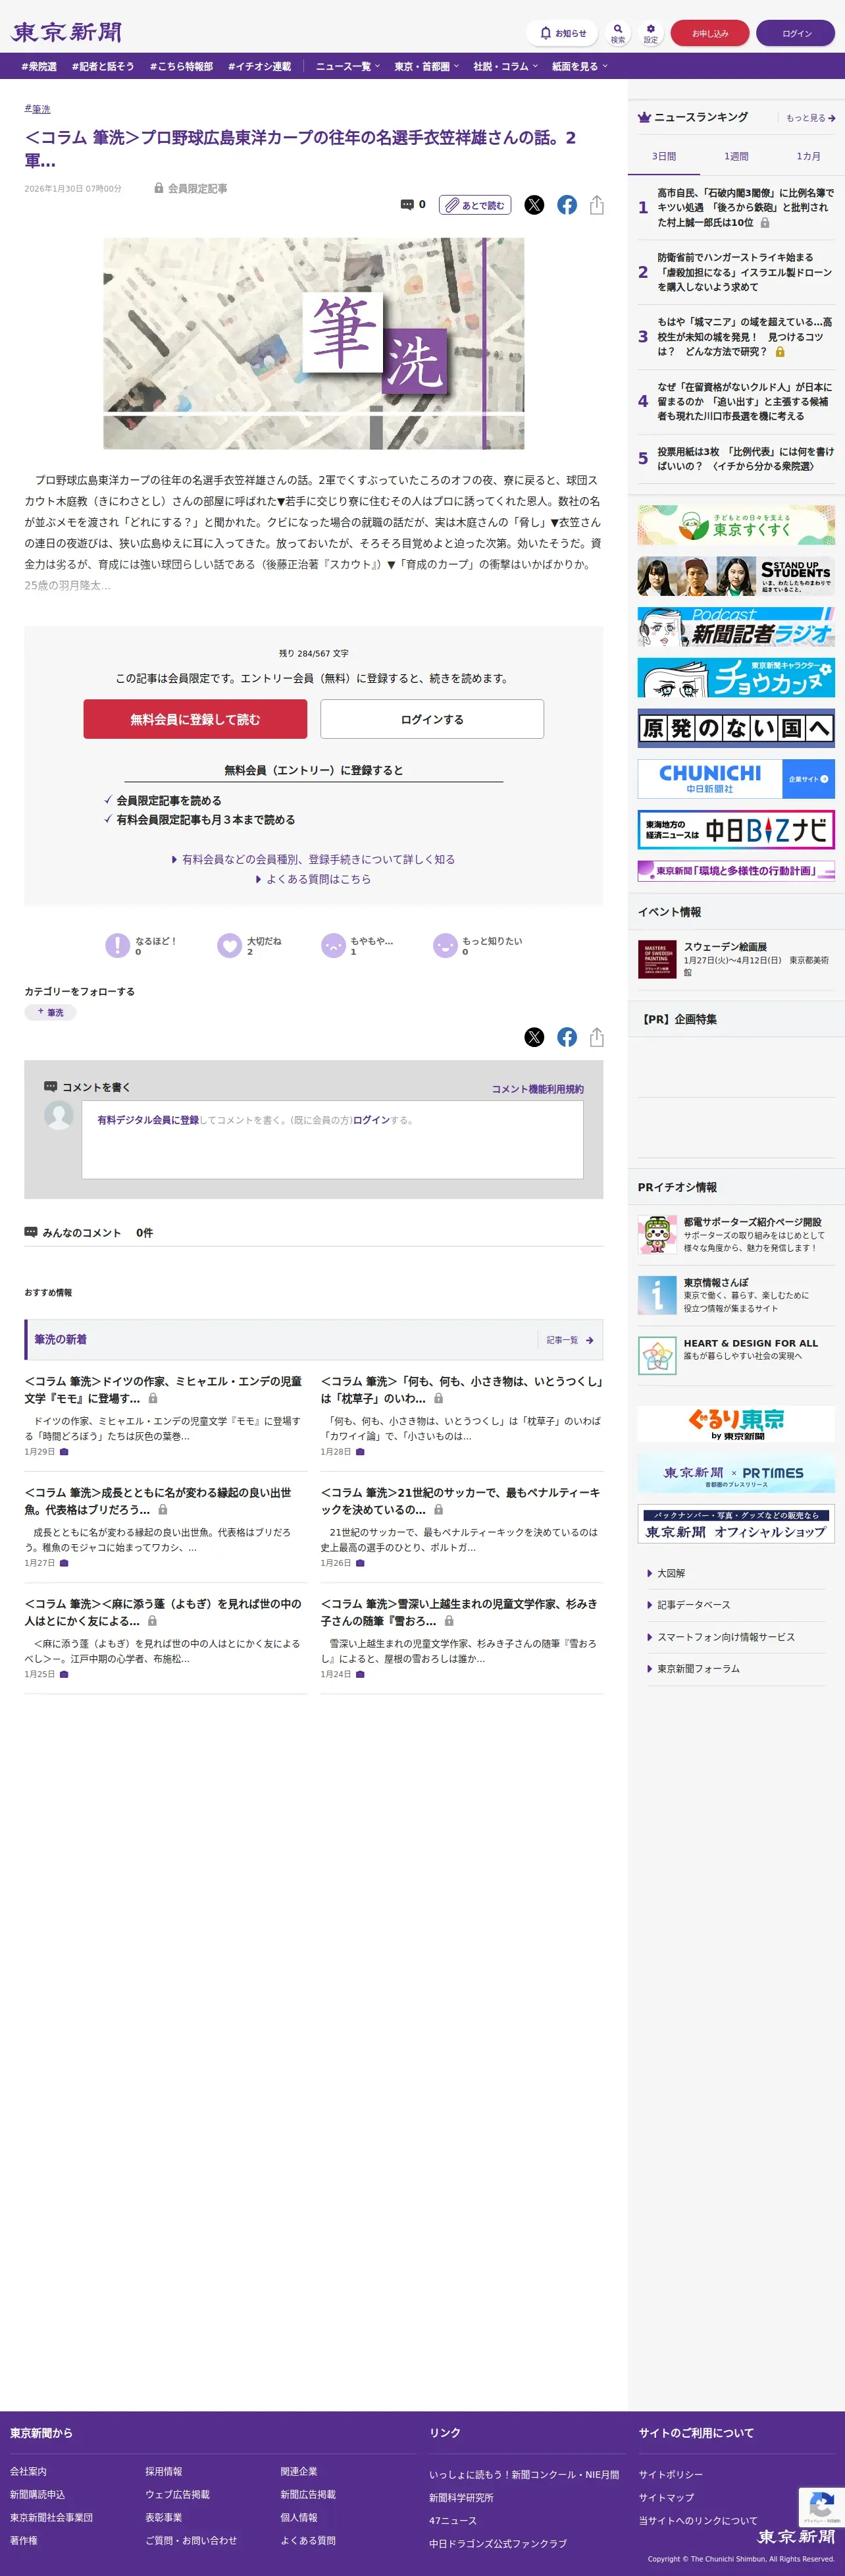Screen dimensions: 845x2576
Task: Open the 記事データベース sidebar link
Action: point(693,1605)
